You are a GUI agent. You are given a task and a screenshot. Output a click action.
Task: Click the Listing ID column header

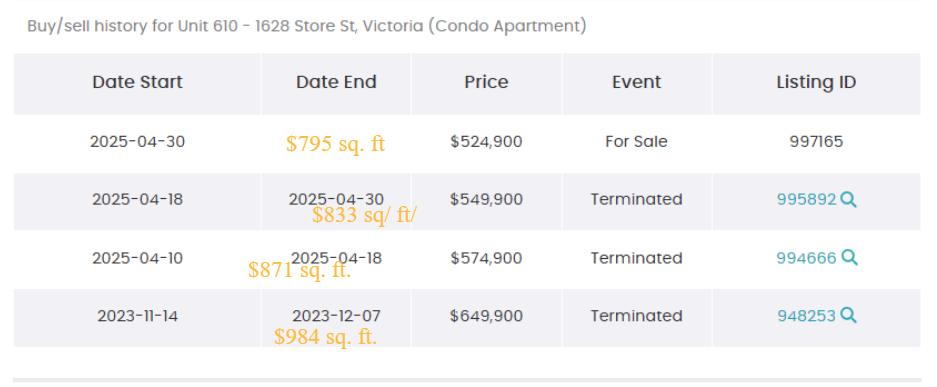click(816, 82)
